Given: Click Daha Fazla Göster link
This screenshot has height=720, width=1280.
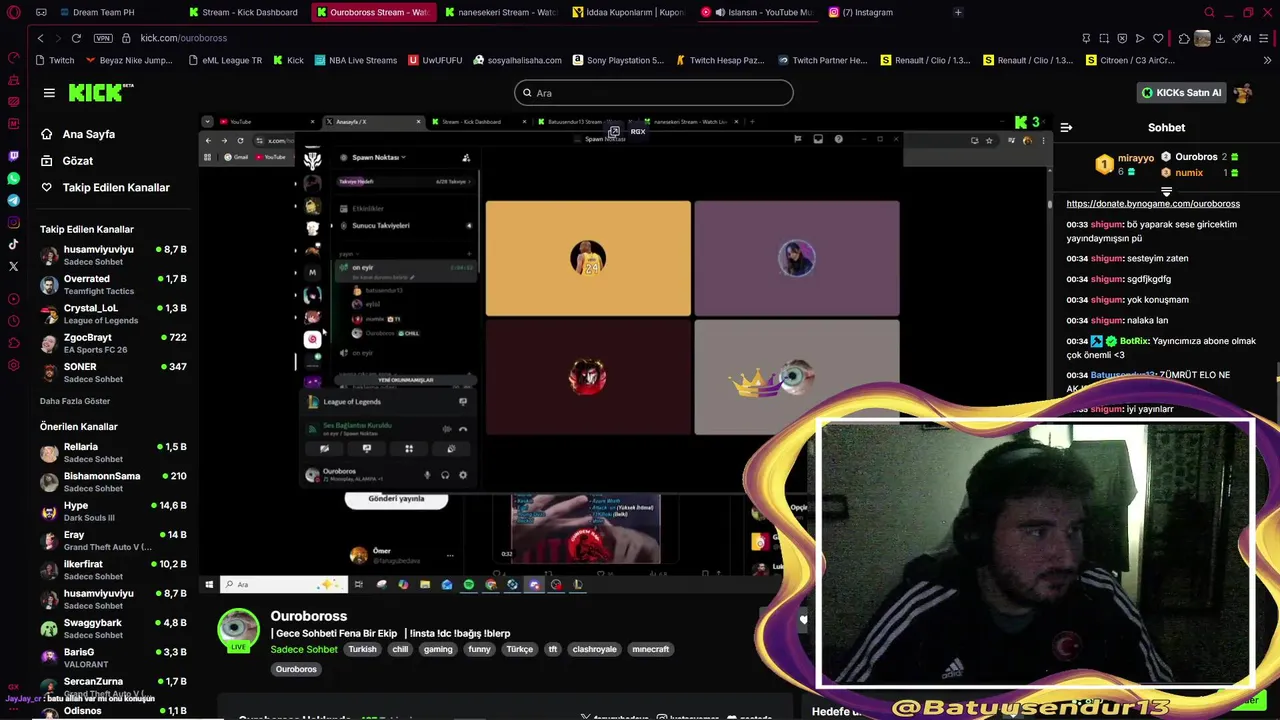Looking at the screenshot, I should tap(75, 401).
